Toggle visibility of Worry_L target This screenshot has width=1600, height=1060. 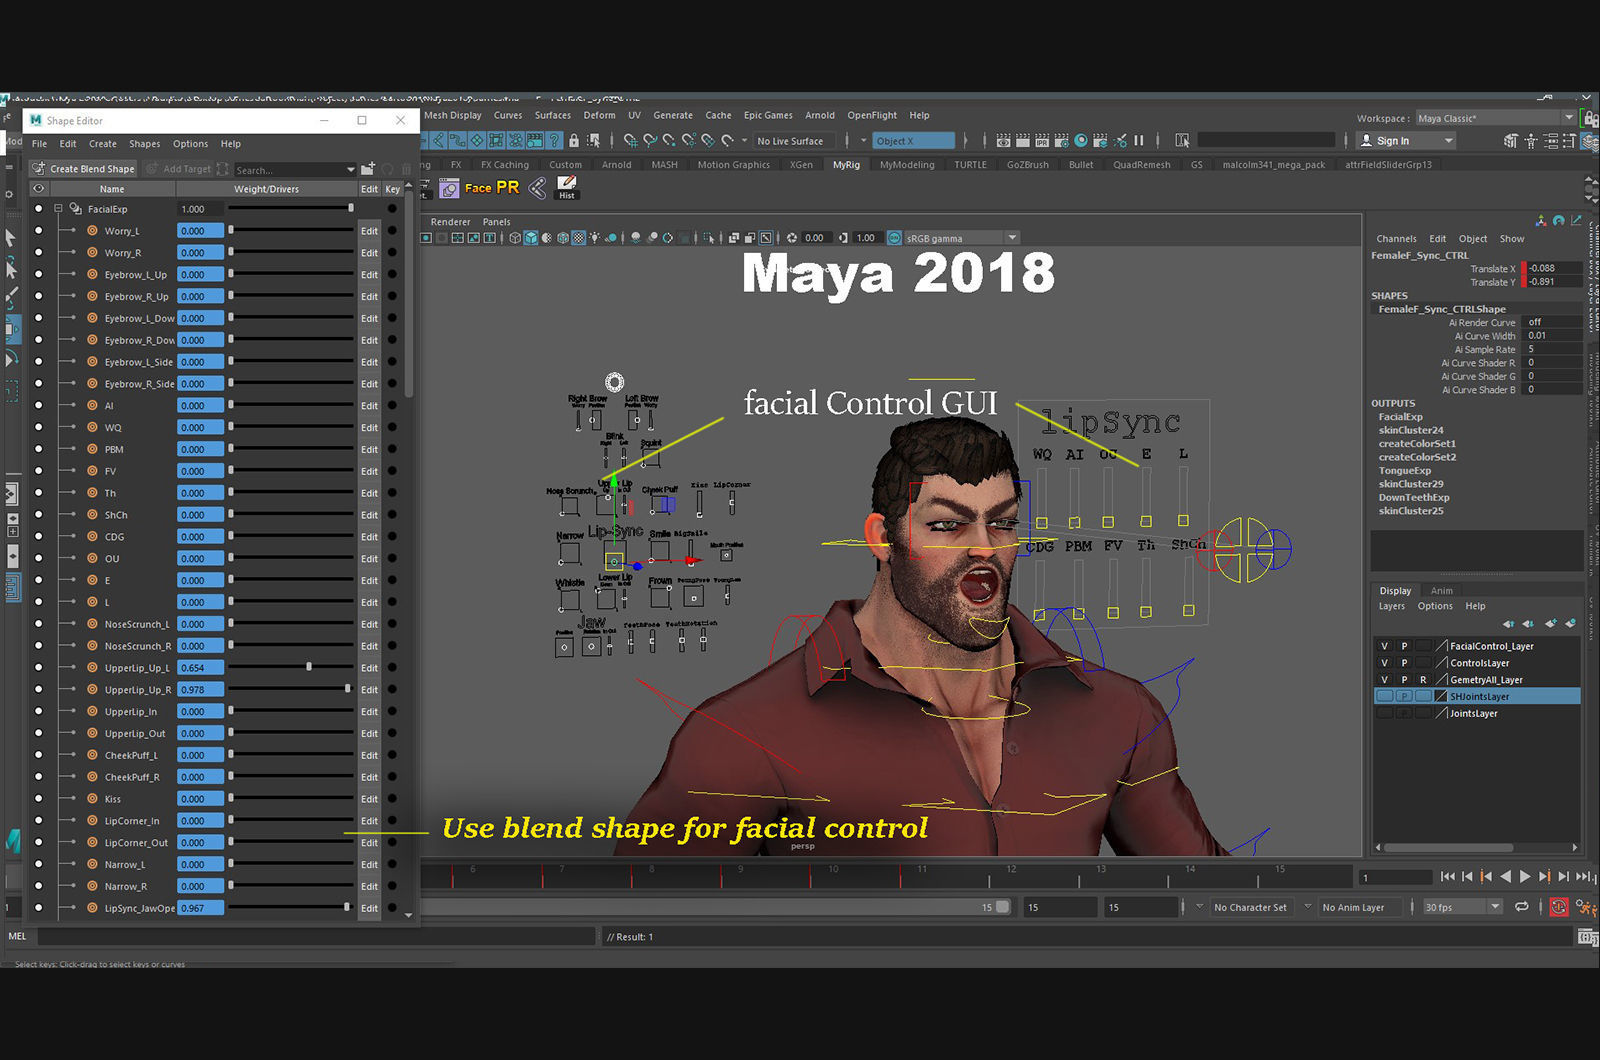38,231
